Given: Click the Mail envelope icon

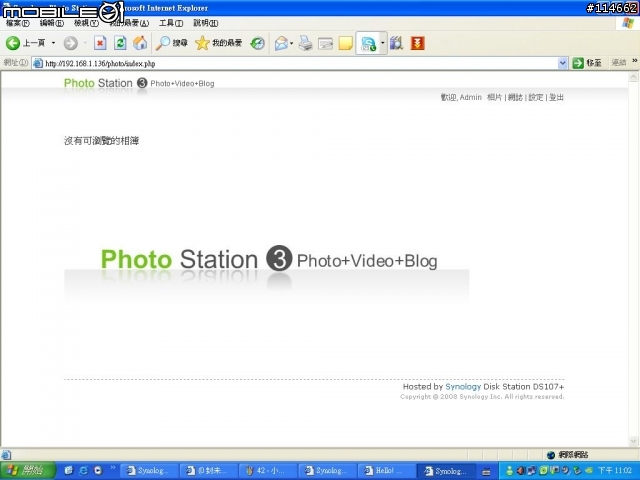Looking at the screenshot, I should point(281,43).
